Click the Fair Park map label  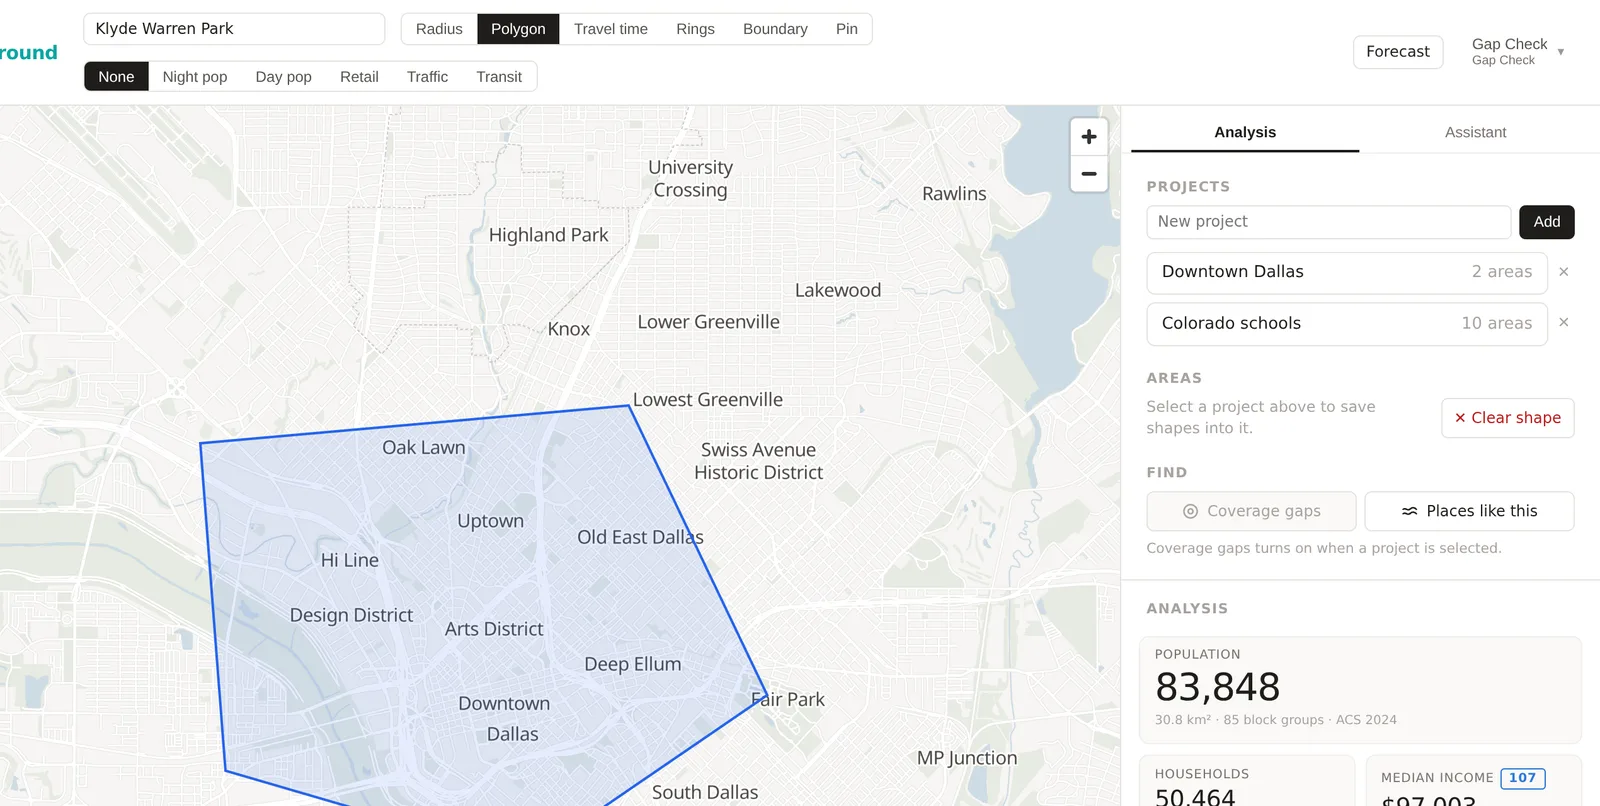click(x=788, y=699)
